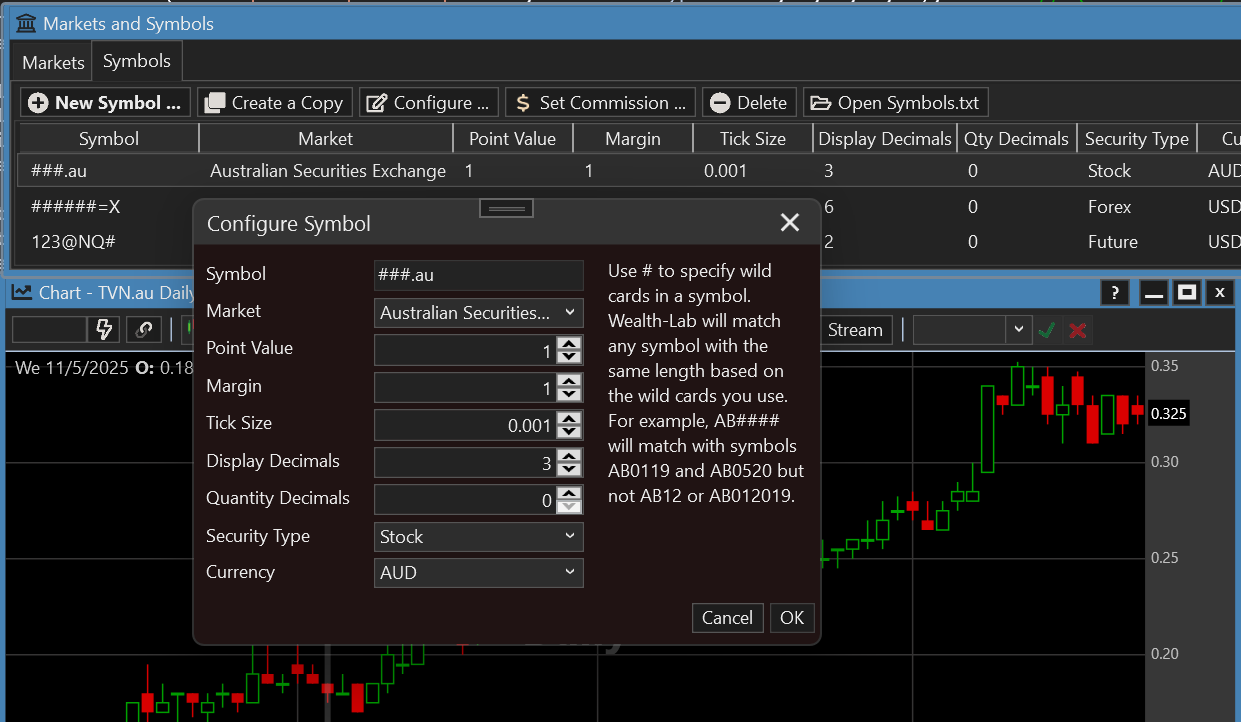Viewport: 1241px width, 722px height.
Task: Increase Display Decimals with up arrow
Action: click(569, 456)
